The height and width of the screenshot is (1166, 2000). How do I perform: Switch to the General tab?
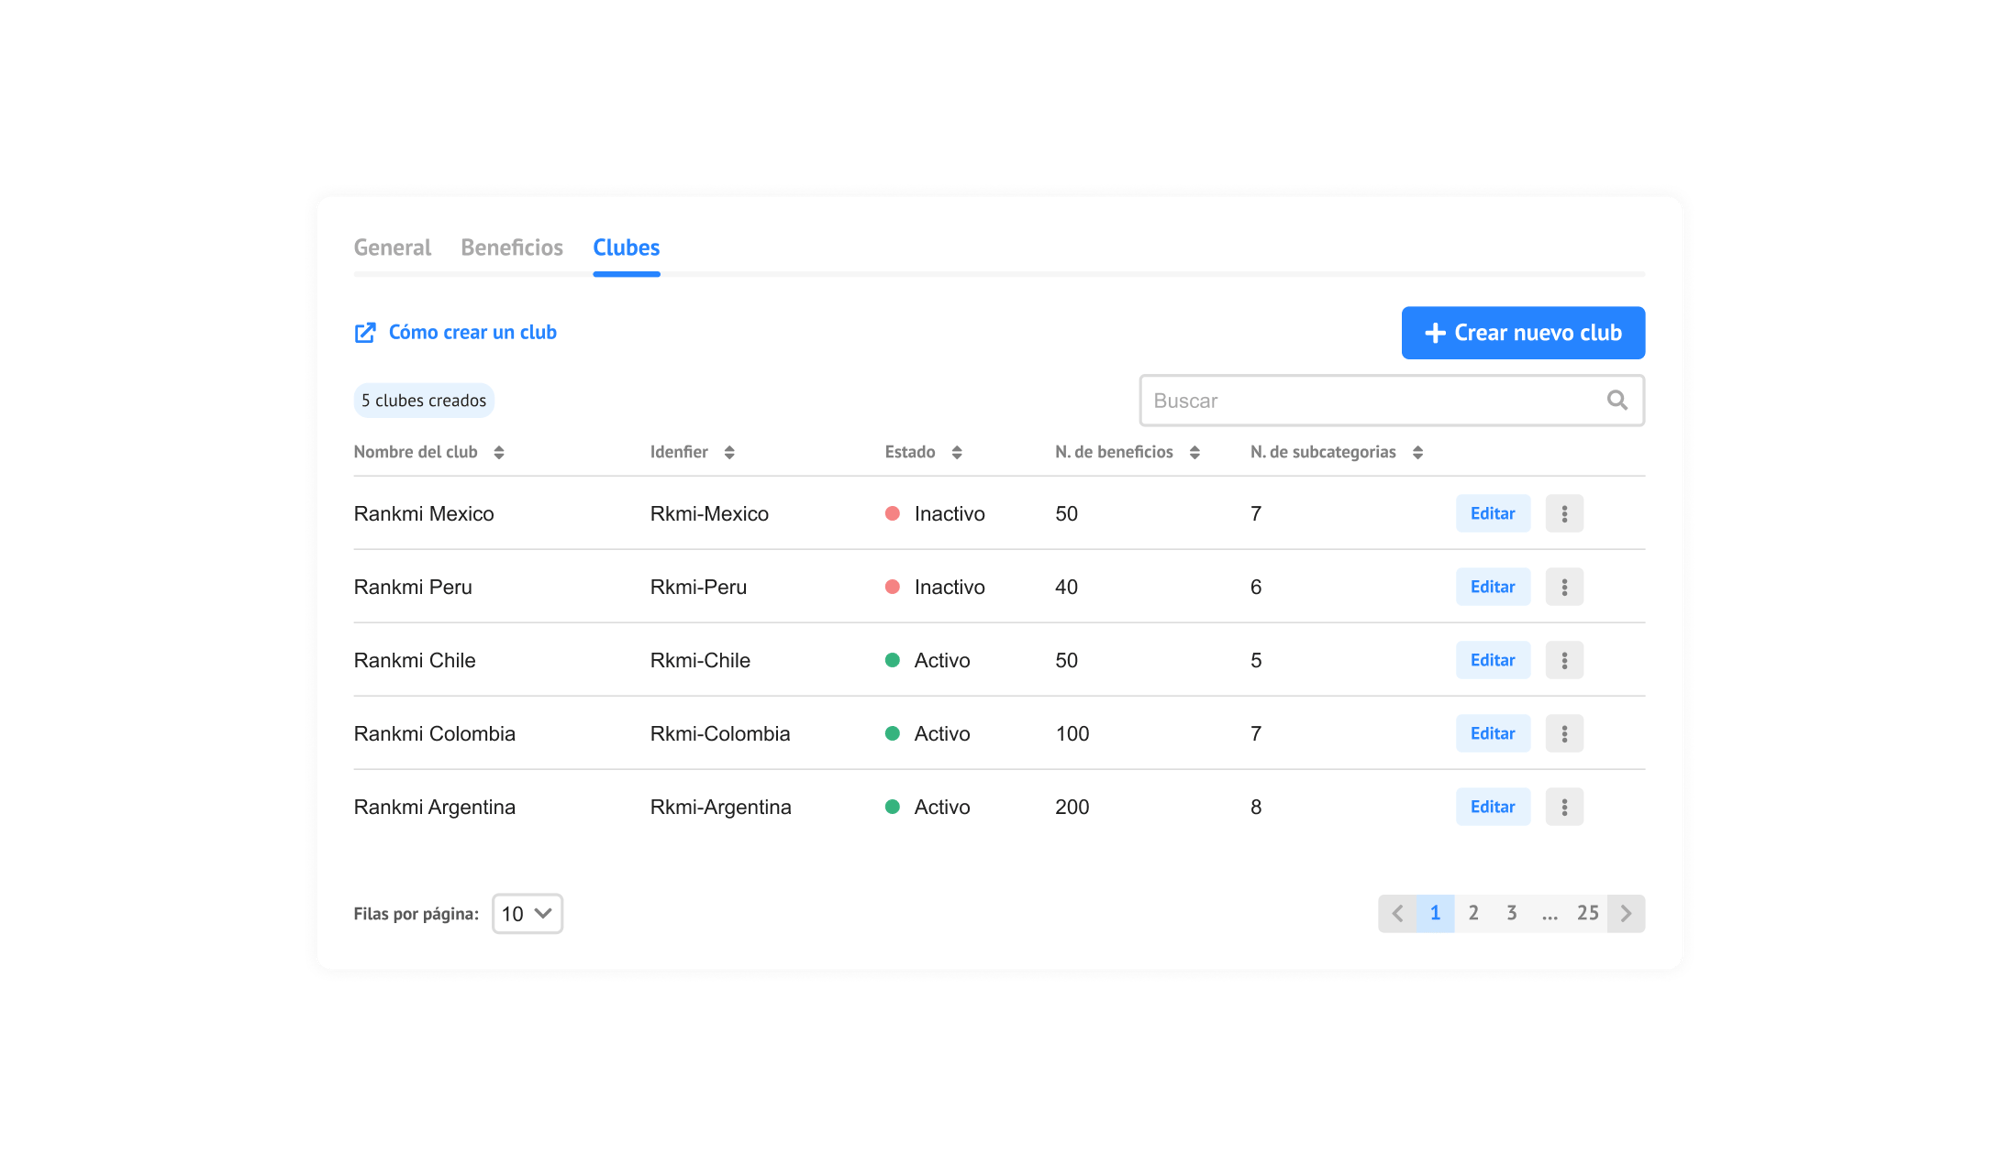[392, 247]
